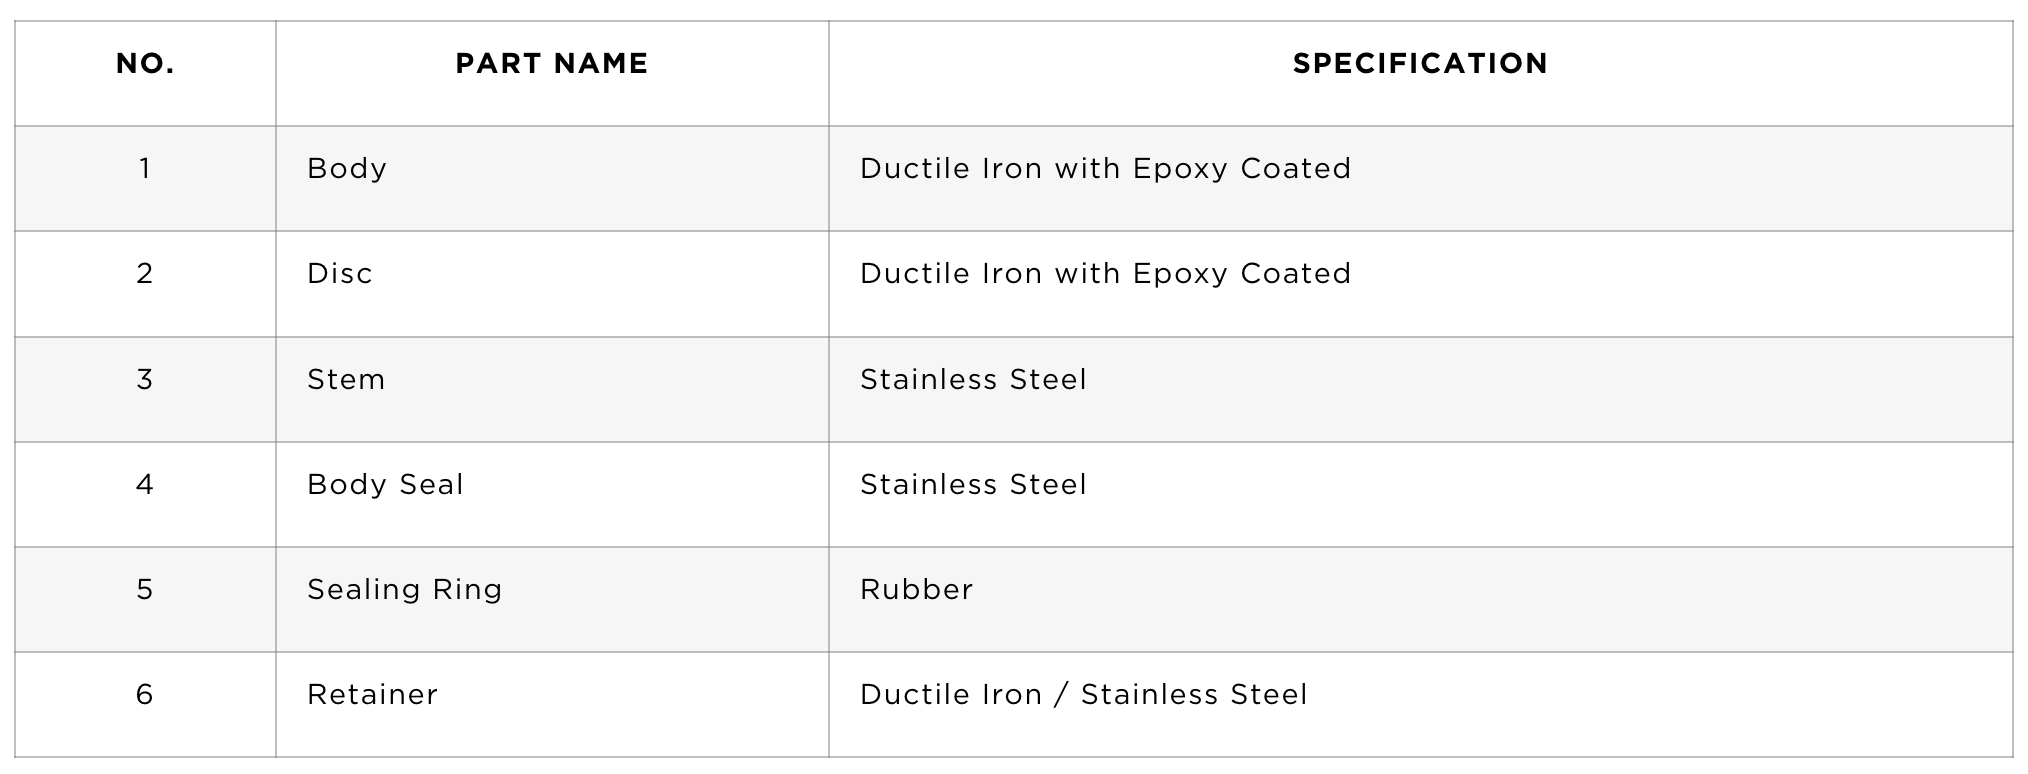Select the Sealing Ring cell
The height and width of the screenshot is (774, 2028).
552,600
